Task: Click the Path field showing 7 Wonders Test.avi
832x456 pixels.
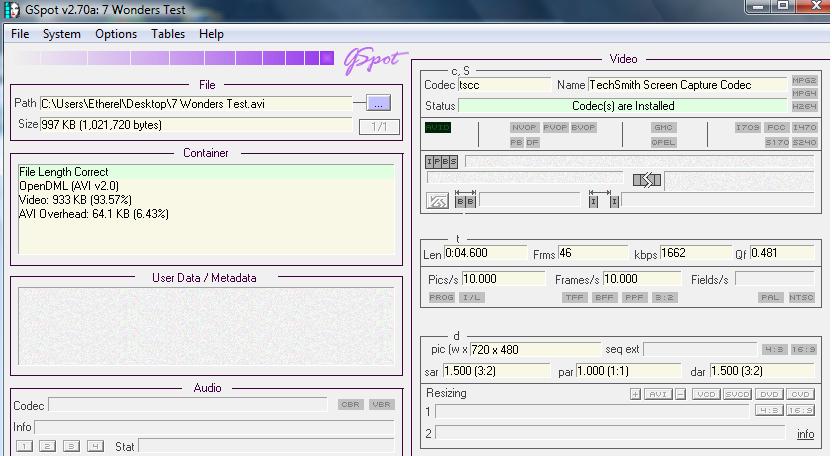Action: tap(196, 104)
